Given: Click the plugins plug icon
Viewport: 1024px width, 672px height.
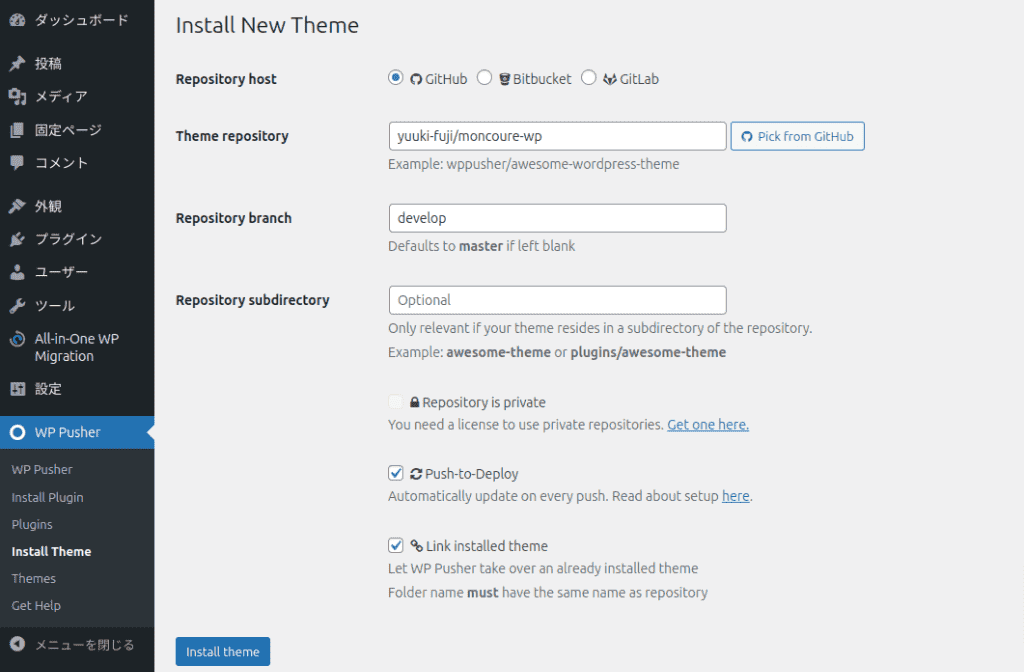Looking at the screenshot, I should point(17,239).
